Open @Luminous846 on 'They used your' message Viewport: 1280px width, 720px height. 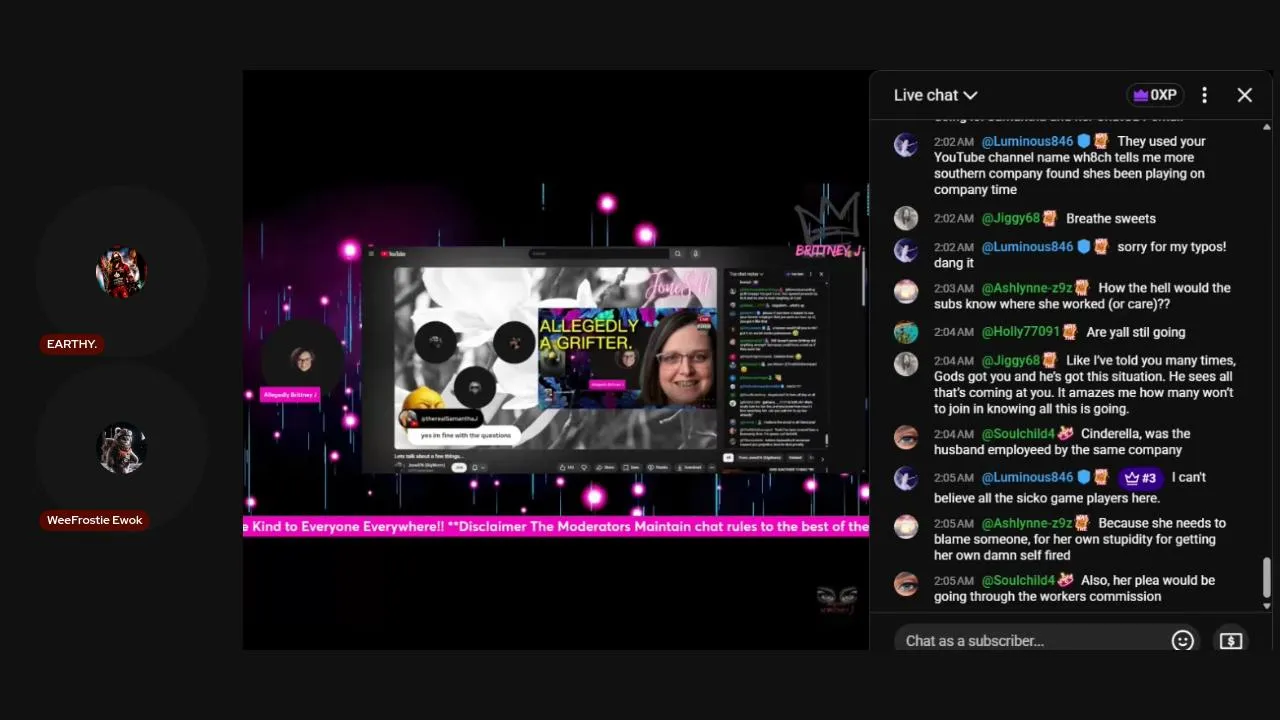click(x=1027, y=141)
